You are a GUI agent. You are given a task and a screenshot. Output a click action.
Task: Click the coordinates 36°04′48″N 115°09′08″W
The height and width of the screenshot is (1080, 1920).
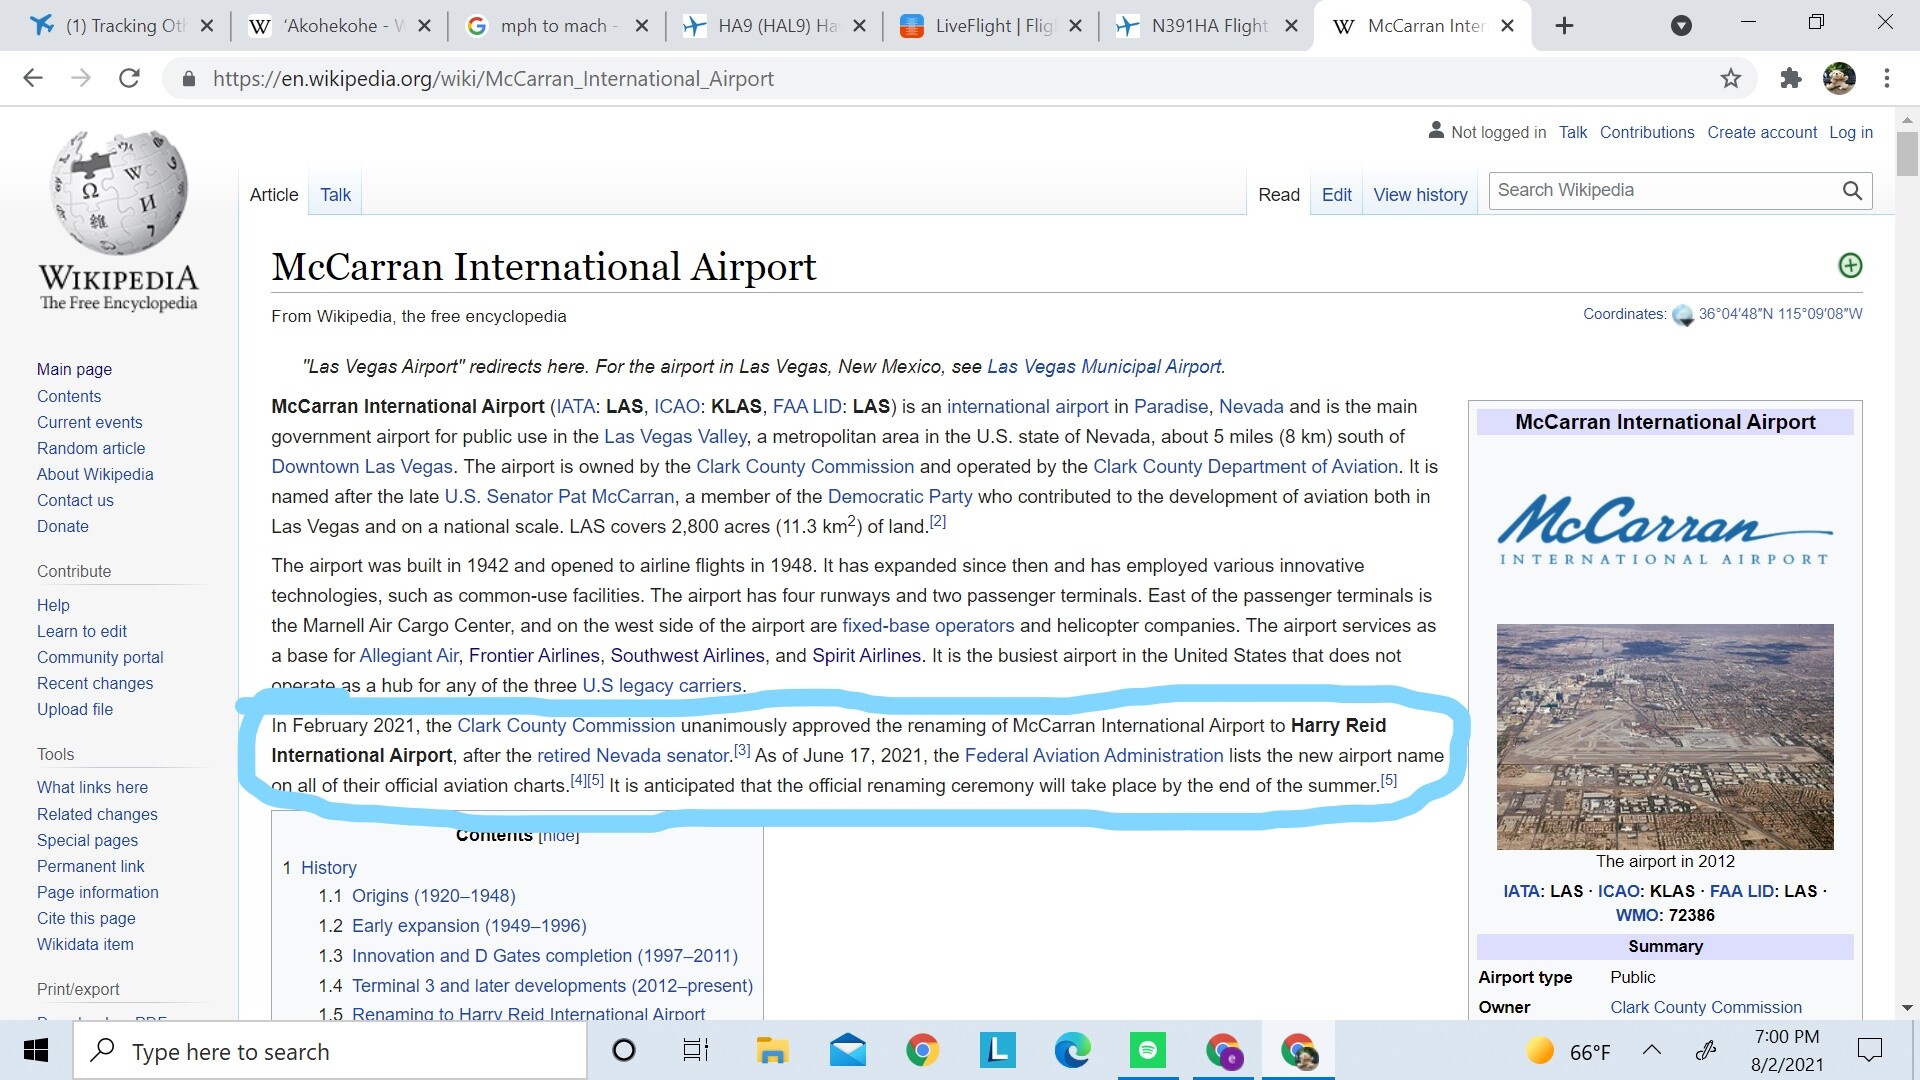point(1780,314)
